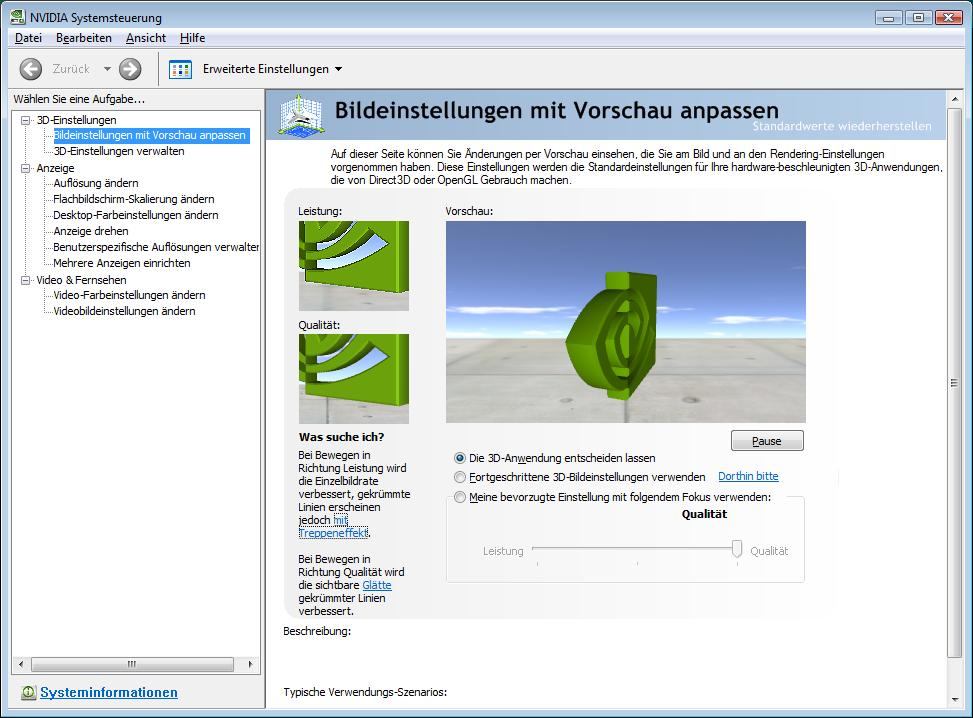Click the Forward arrow button

pos(130,69)
